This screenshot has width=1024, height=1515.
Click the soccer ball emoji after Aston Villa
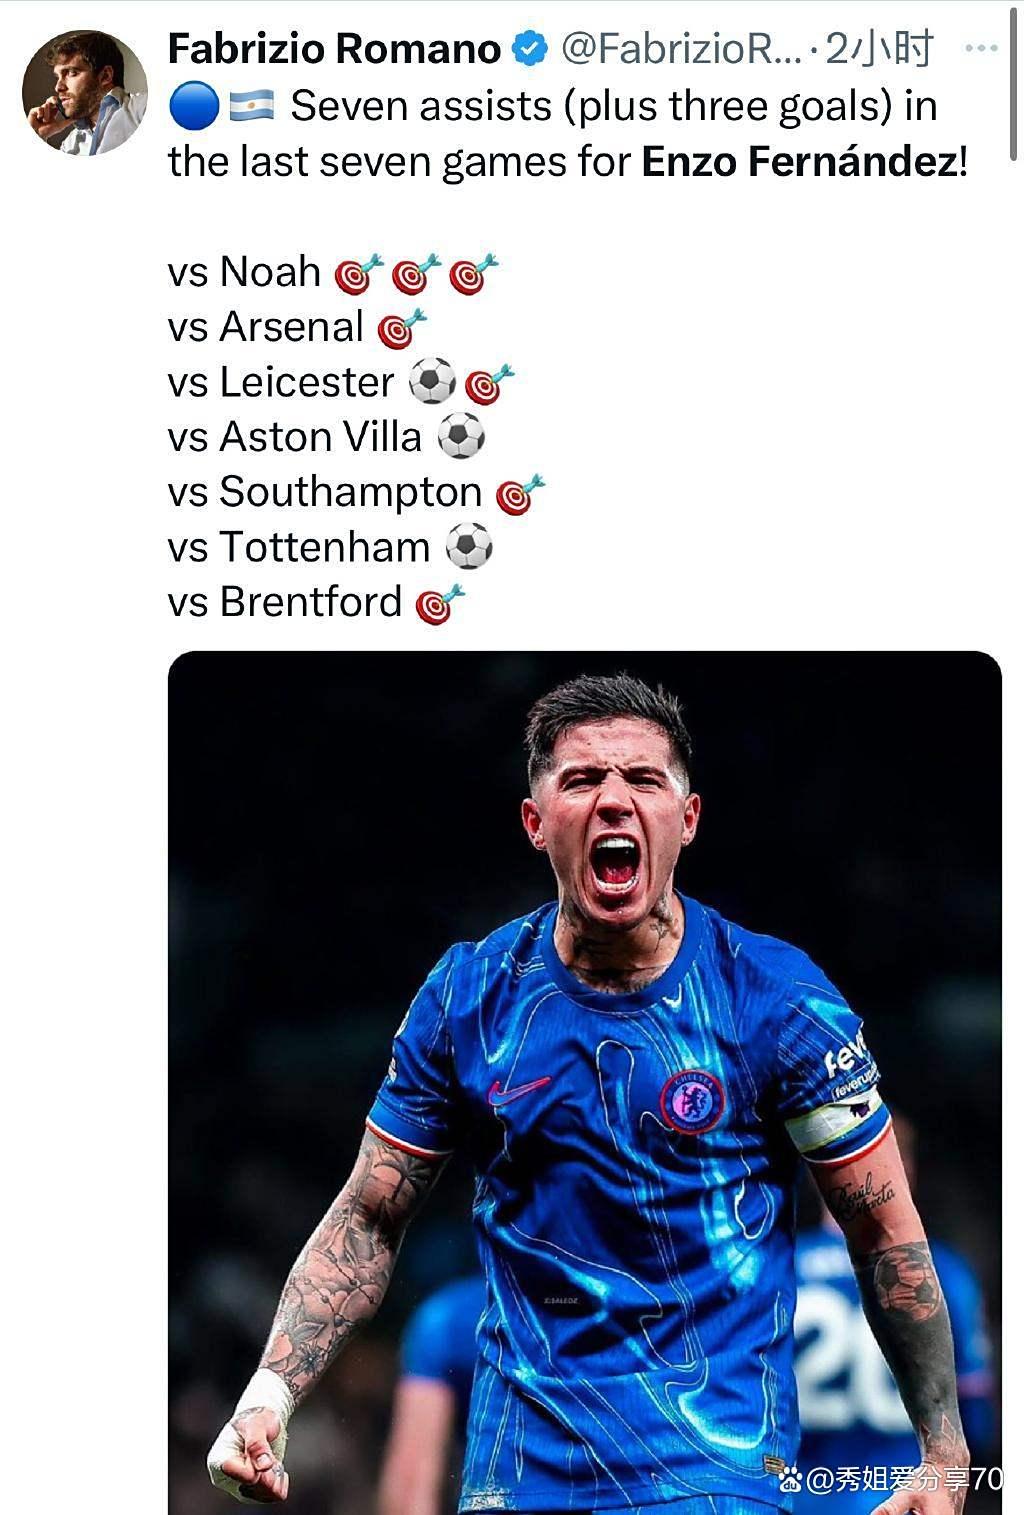pyautogui.click(x=461, y=437)
